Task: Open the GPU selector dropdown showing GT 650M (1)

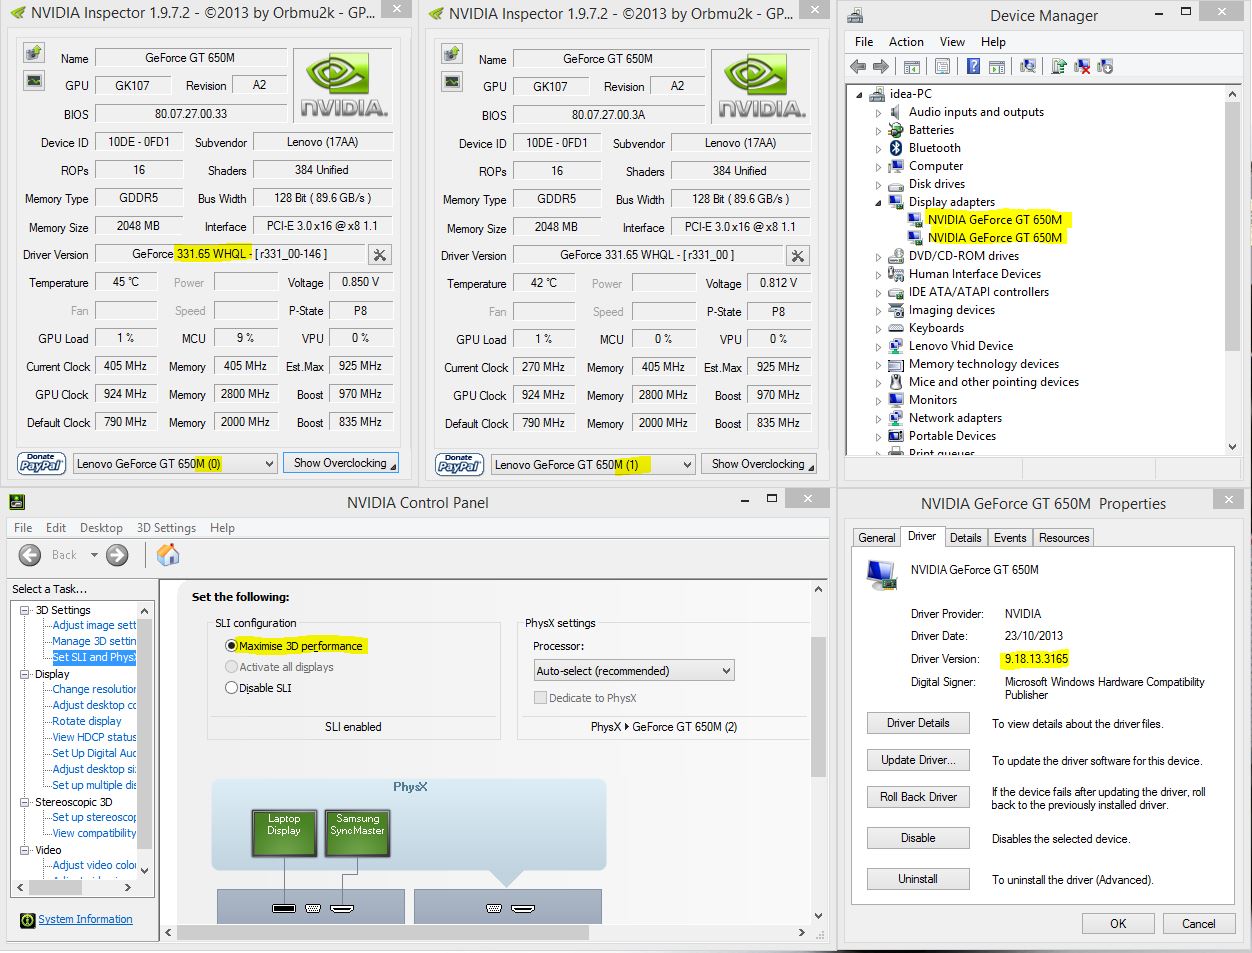Action: click(x=592, y=465)
